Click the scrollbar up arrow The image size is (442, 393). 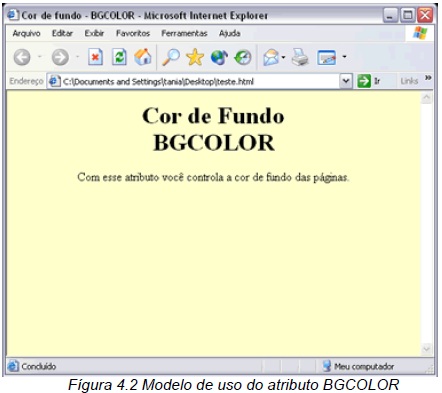427,98
